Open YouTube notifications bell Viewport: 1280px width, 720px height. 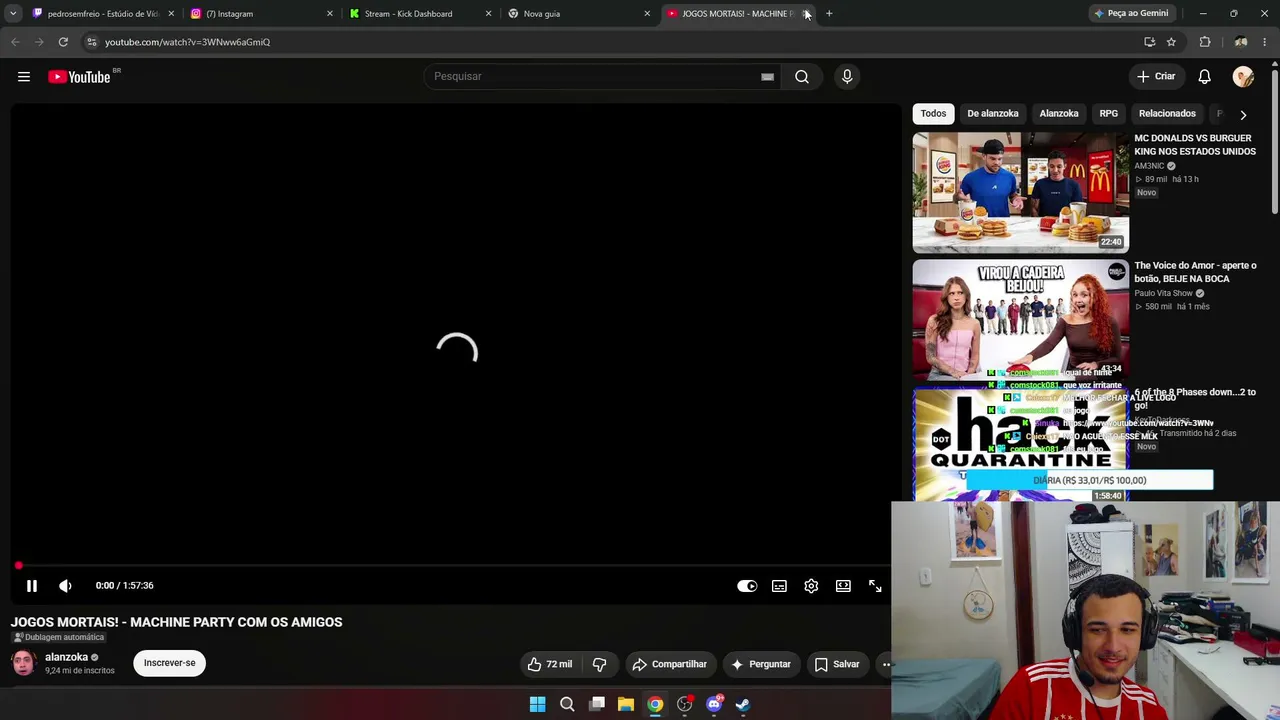[x=1204, y=77]
